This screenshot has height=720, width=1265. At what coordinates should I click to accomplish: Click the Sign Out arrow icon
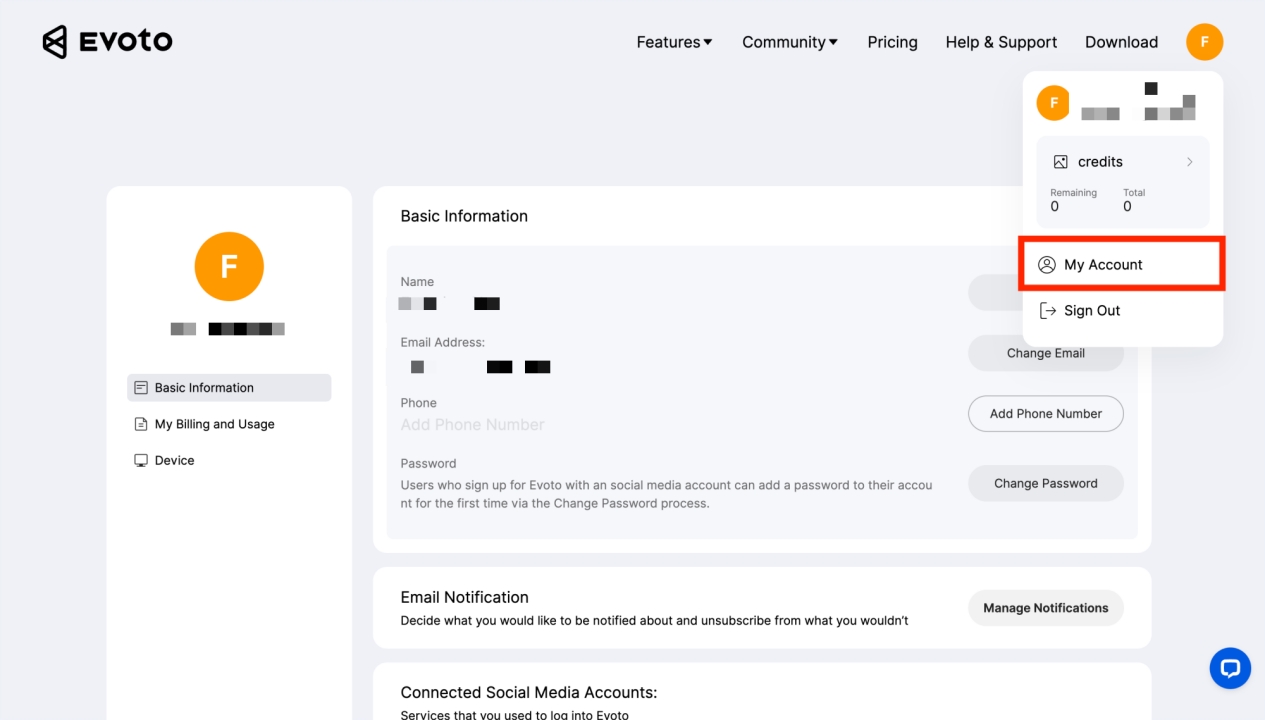(x=1047, y=311)
